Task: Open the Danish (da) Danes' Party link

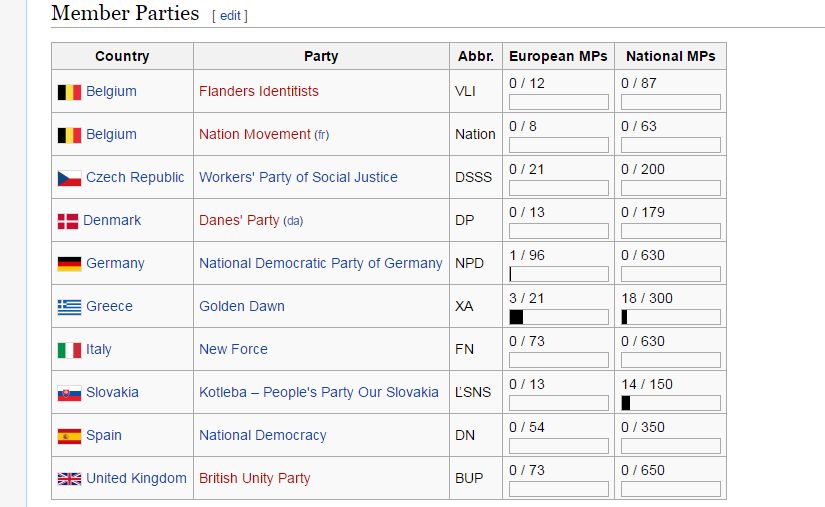Action: pyautogui.click(x=293, y=221)
